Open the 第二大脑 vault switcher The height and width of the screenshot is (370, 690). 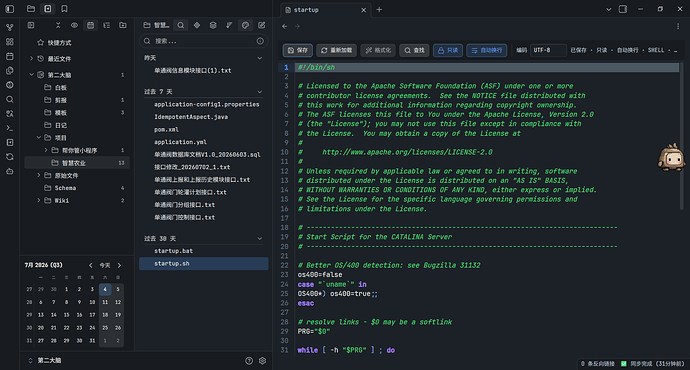45,361
